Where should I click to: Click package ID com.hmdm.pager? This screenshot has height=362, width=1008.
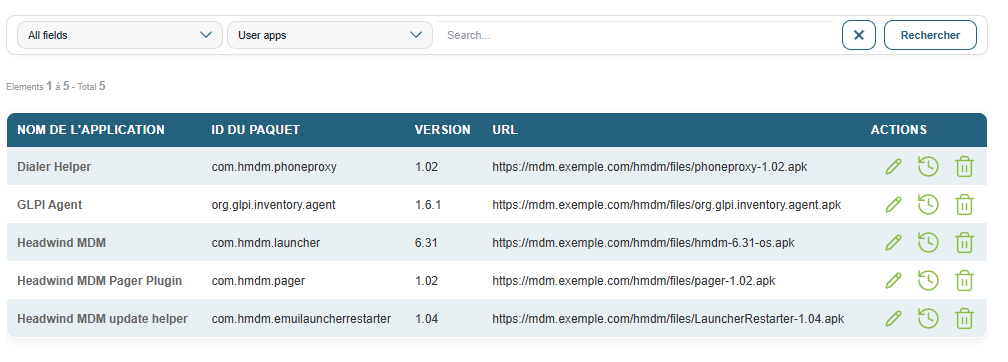click(258, 281)
